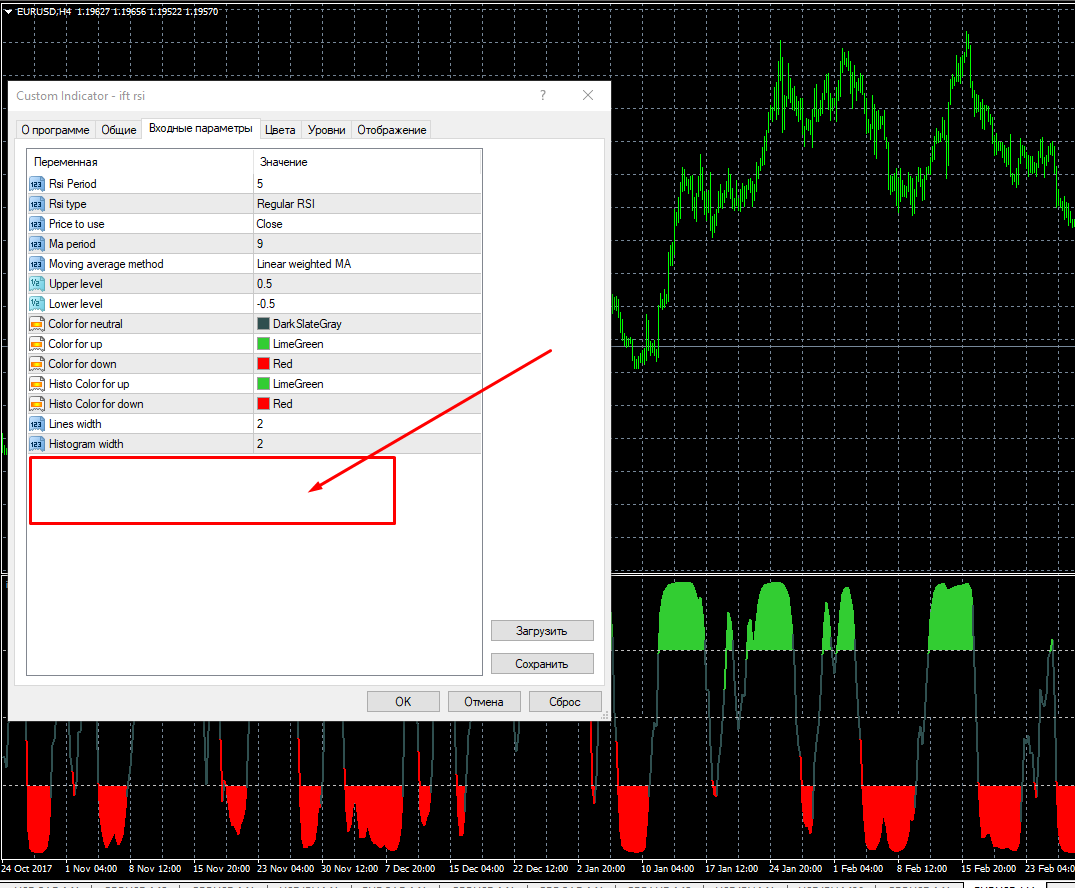Select LimeGreen swatch for Color for up
This screenshot has width=1075, height=888.
[x=263, y=344]
